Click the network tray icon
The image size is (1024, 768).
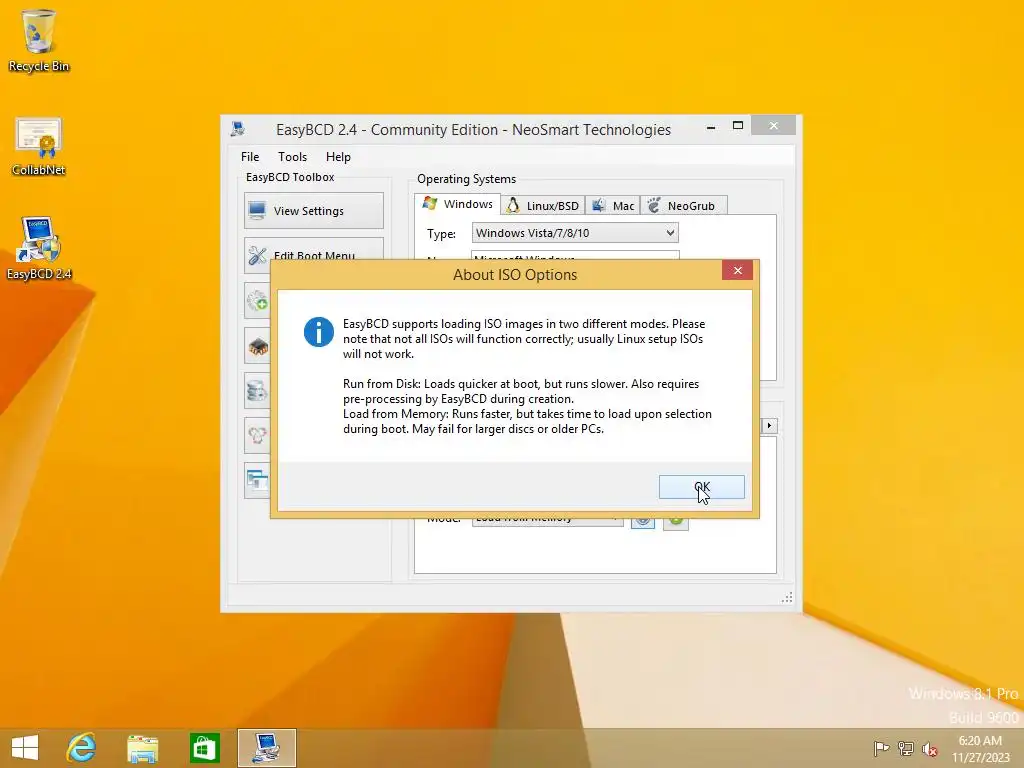pos(905,748)
